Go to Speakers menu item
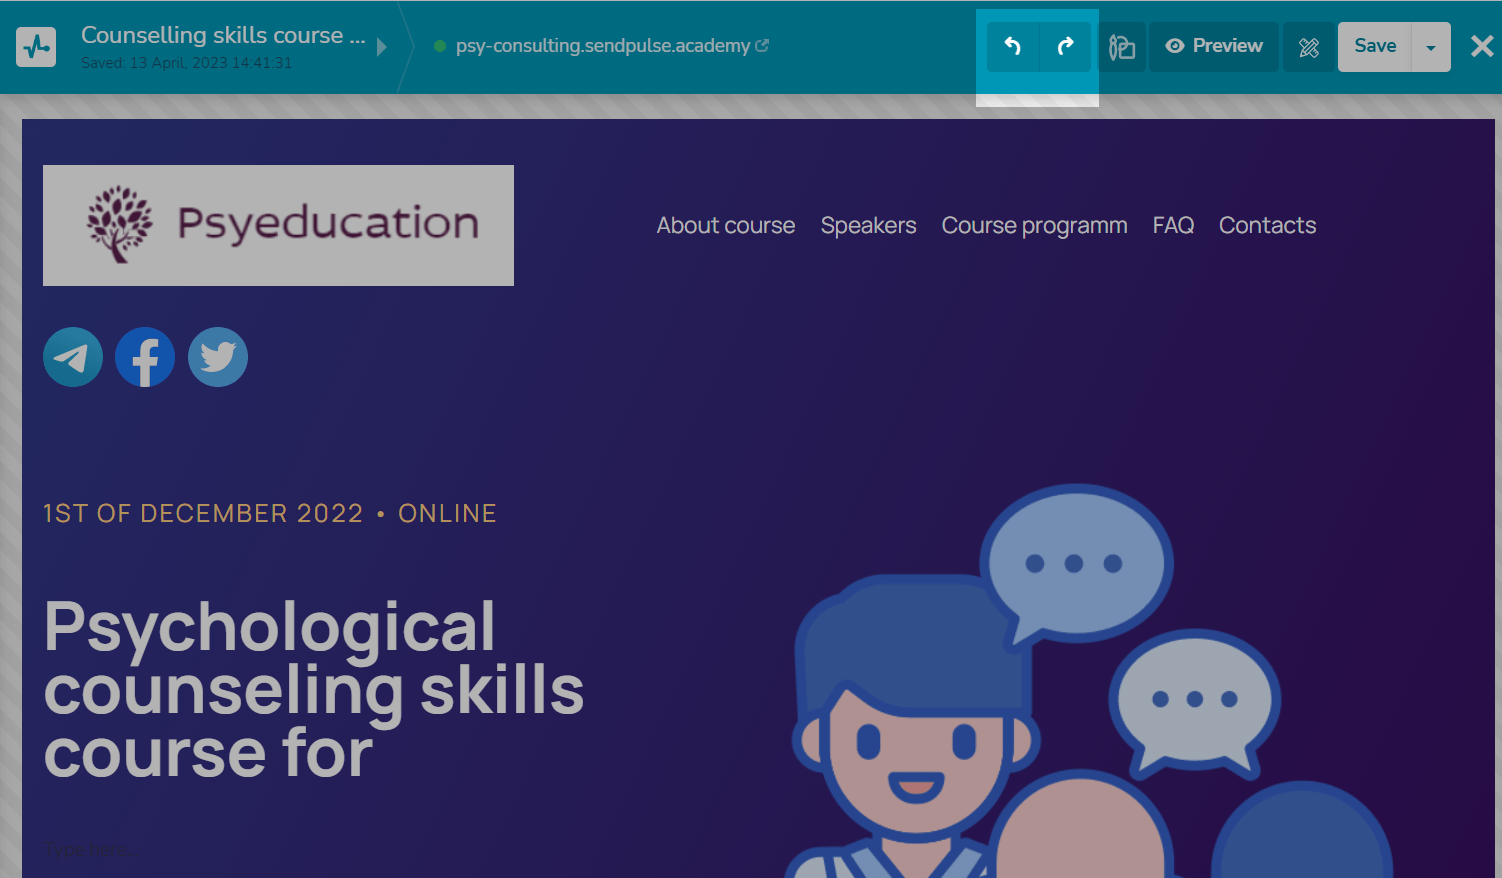 click(868, 225)
